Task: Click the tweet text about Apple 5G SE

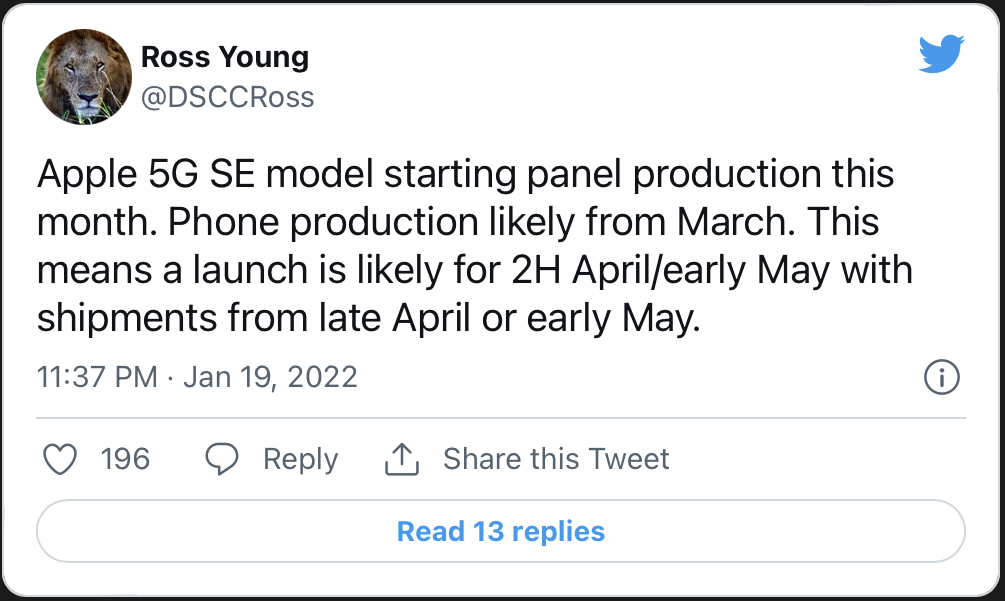Action: click(474, 245)
